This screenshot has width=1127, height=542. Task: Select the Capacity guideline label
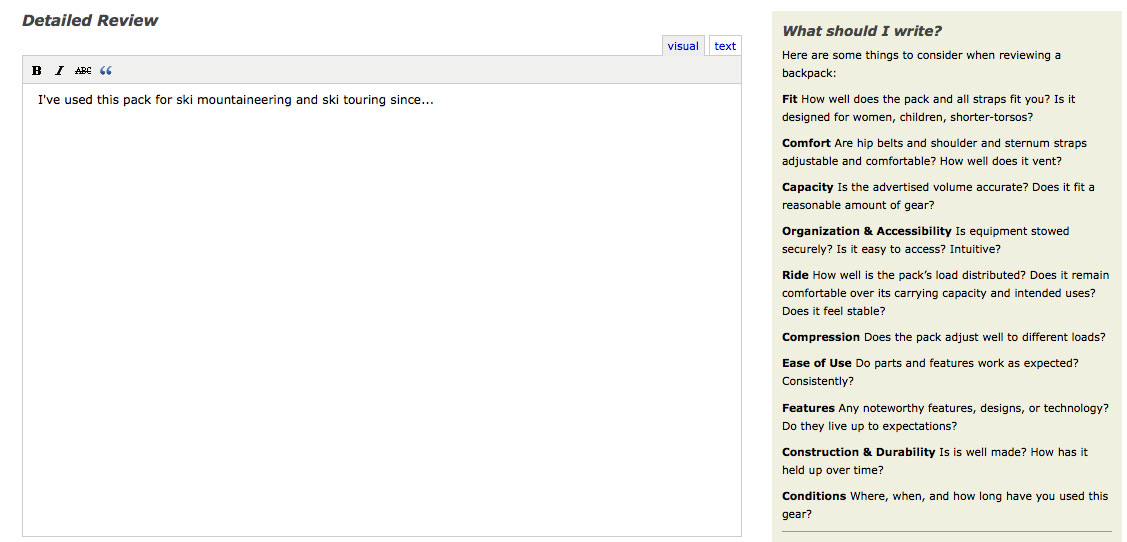(x=808, y=187)
